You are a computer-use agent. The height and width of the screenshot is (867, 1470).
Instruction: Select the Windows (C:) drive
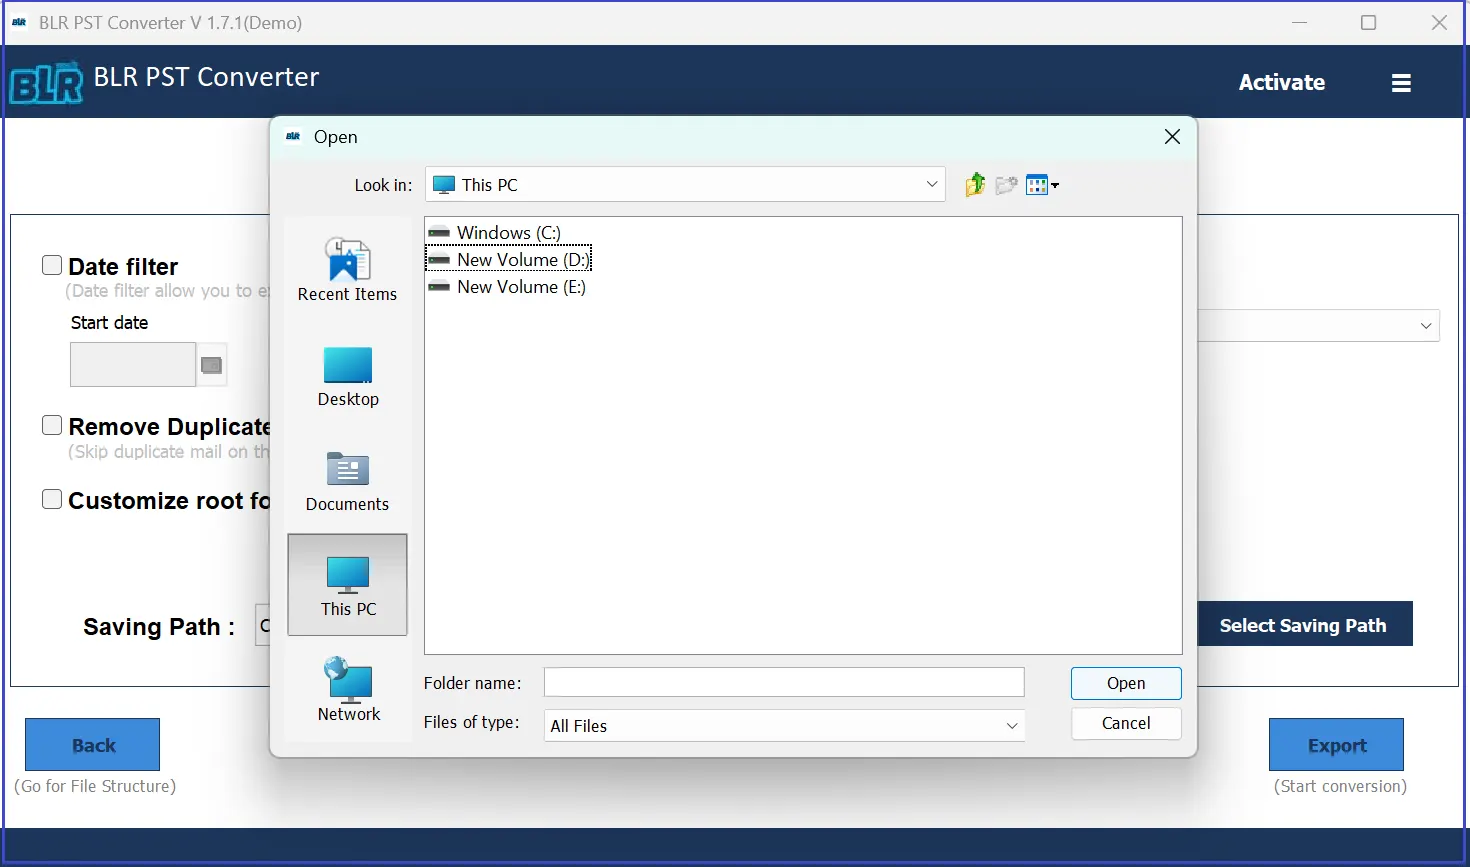[x=508, y=233]
